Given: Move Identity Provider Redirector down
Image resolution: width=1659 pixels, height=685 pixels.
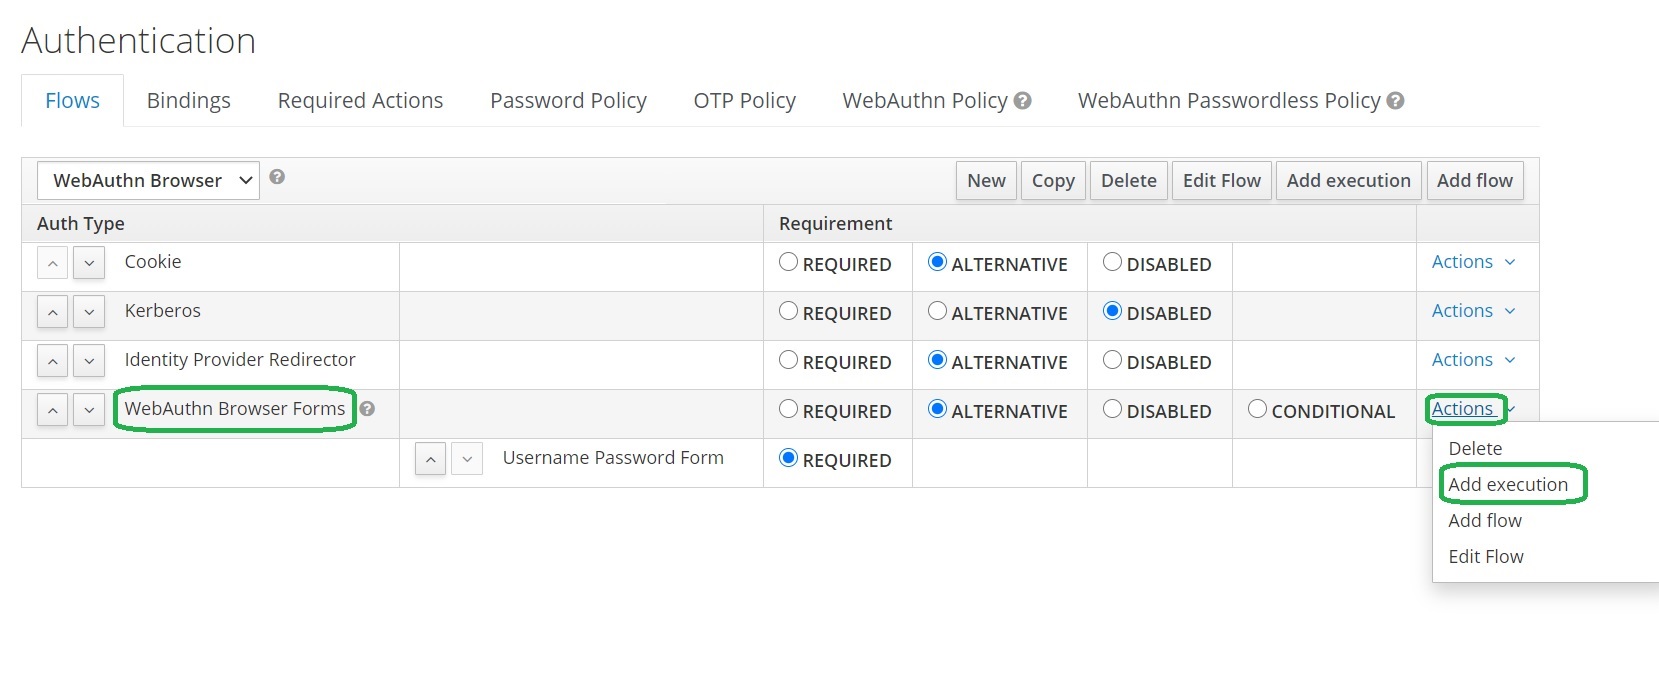Looking at the screenshot, I should coord(89,361).
